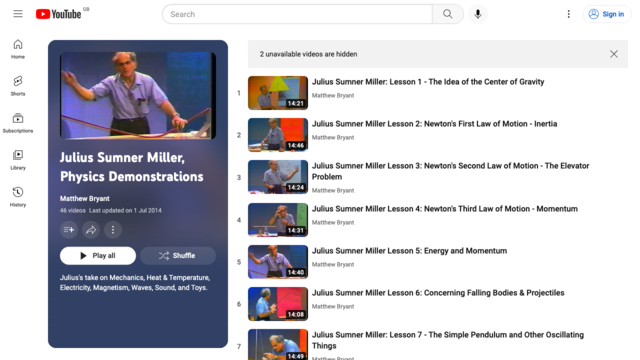Open Matthew Bryant channel in playlist panel

[84, 198]
